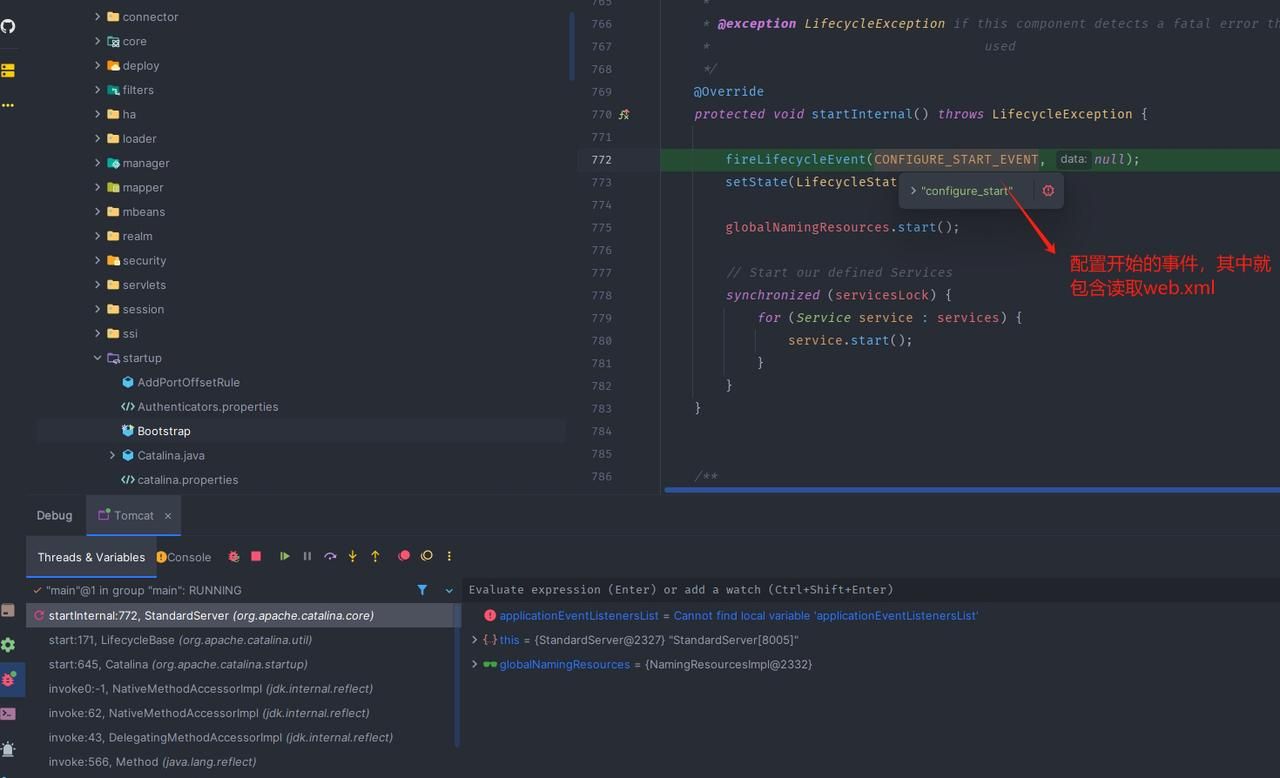1280x778 pixels.
Task: Stop the Tomcat debug session
Action: (x=256, y=556)
